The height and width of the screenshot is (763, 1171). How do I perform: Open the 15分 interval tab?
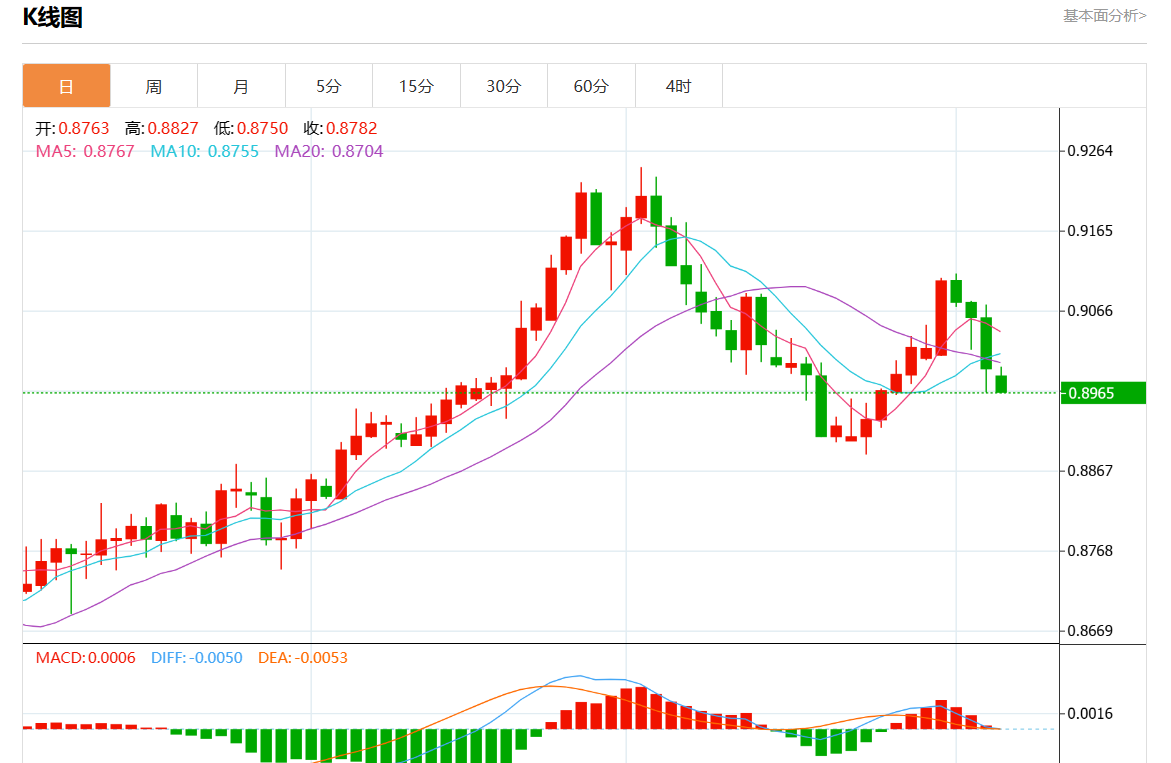pos(416,86)
